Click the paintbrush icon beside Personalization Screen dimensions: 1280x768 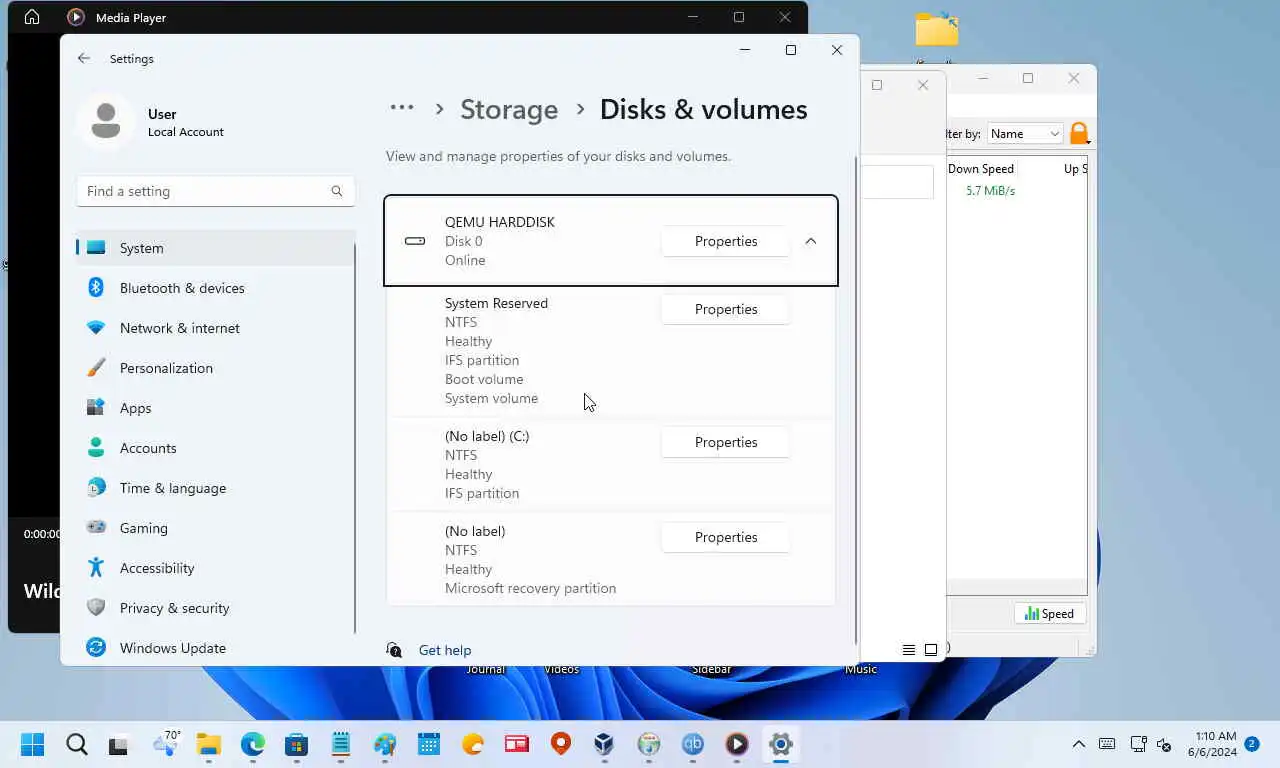(96, 368)
